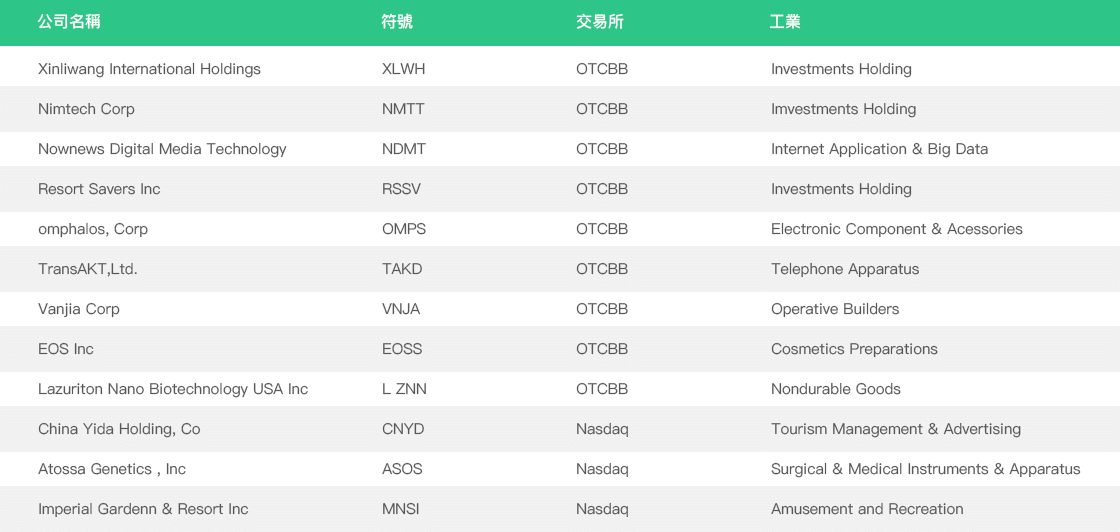
Task: Open Nownews Digital Media Technology entry
Action: pyautogui.click(x=162, y=149)
